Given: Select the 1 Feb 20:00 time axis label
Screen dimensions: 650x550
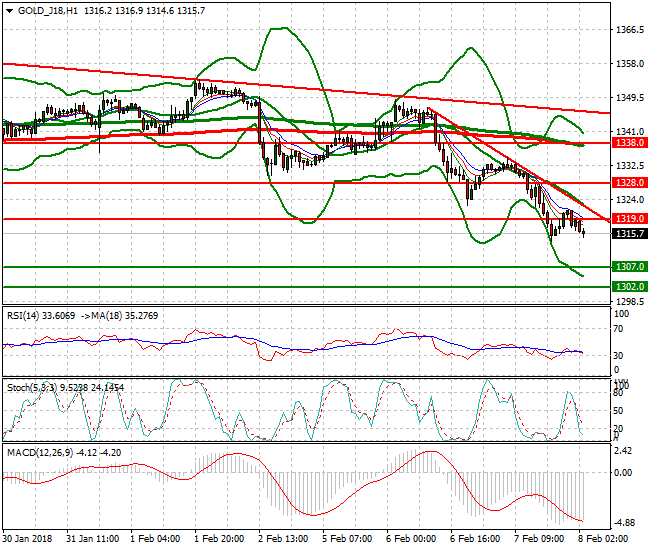Looking at the screenshot, I should (219, 539).
